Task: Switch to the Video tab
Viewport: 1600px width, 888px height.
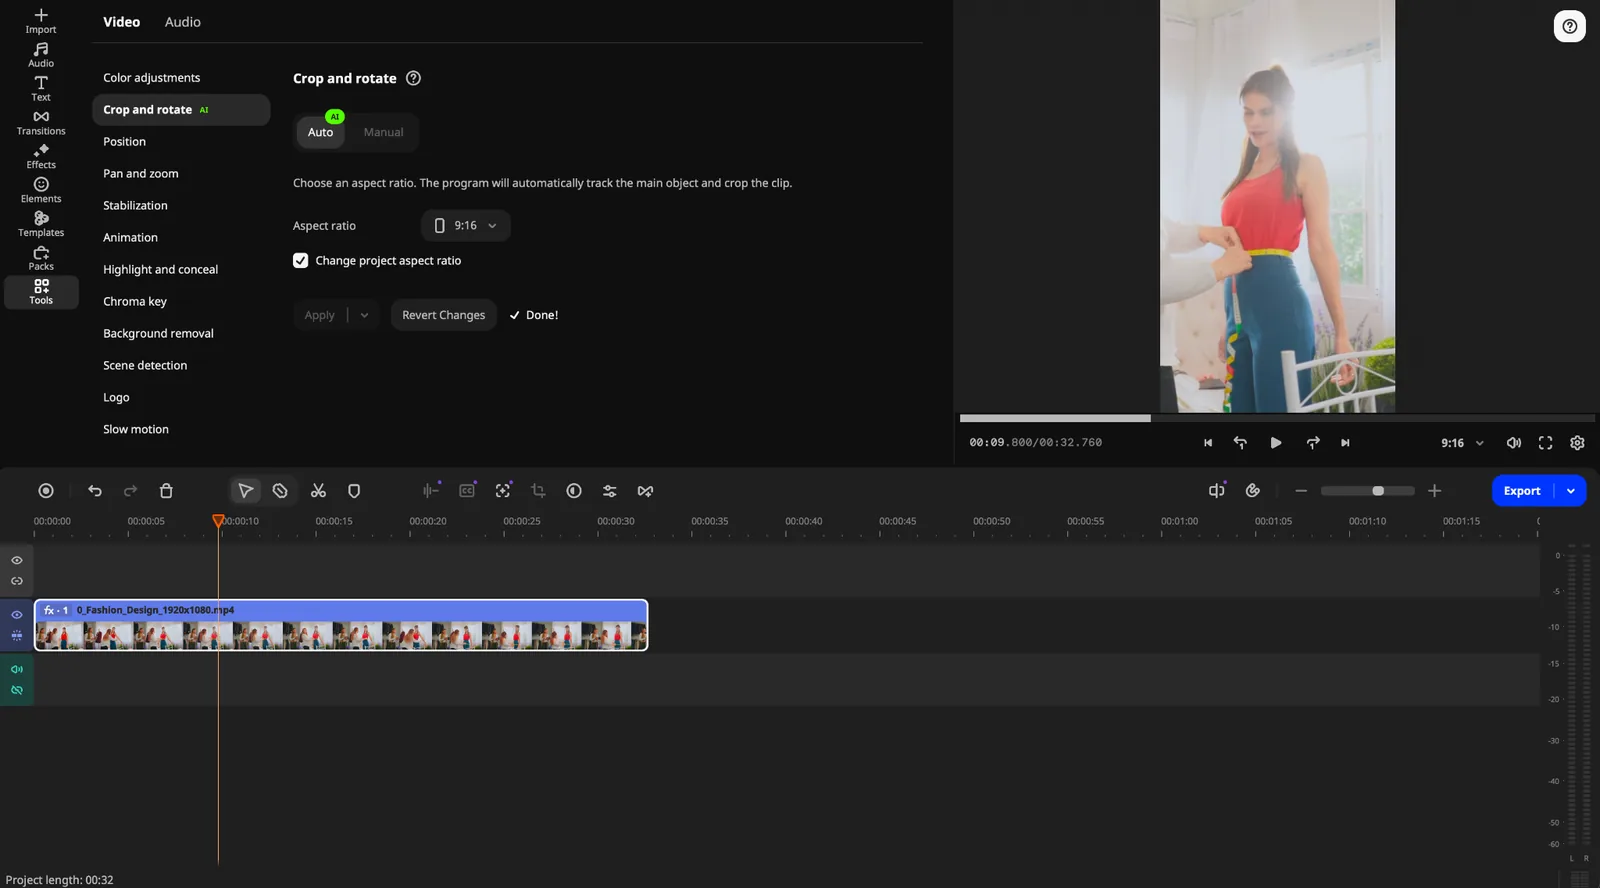Action: tap(122, 22)
